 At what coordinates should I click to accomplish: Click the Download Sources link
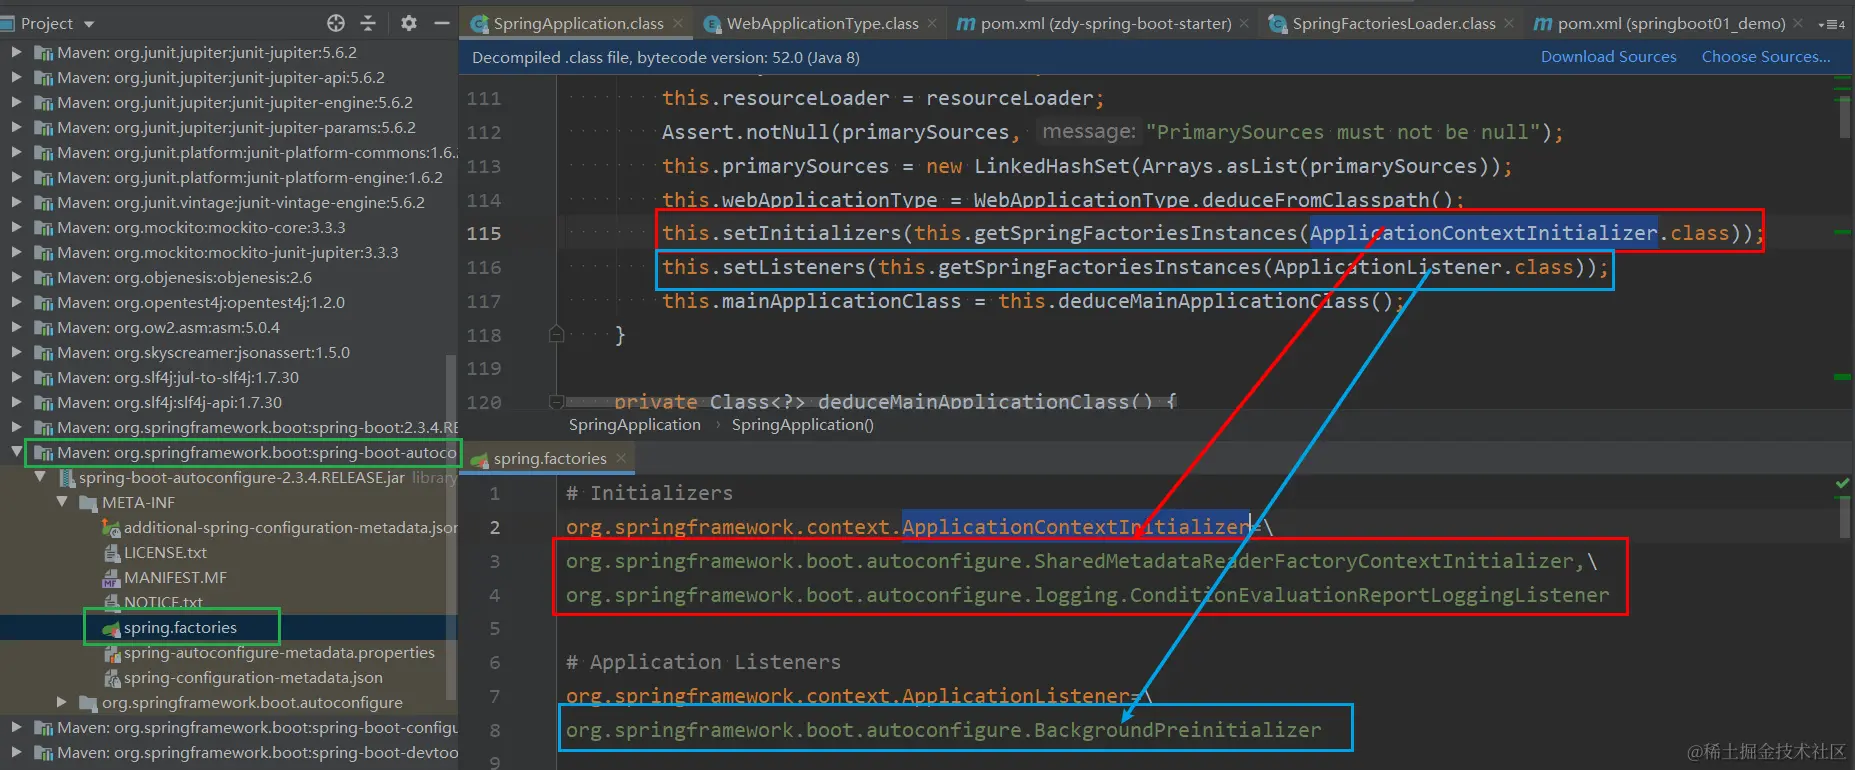pos(1608,57)
